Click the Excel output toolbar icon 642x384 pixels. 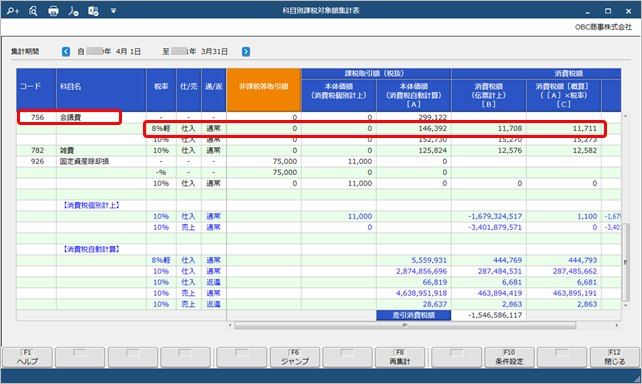point(93,11)
